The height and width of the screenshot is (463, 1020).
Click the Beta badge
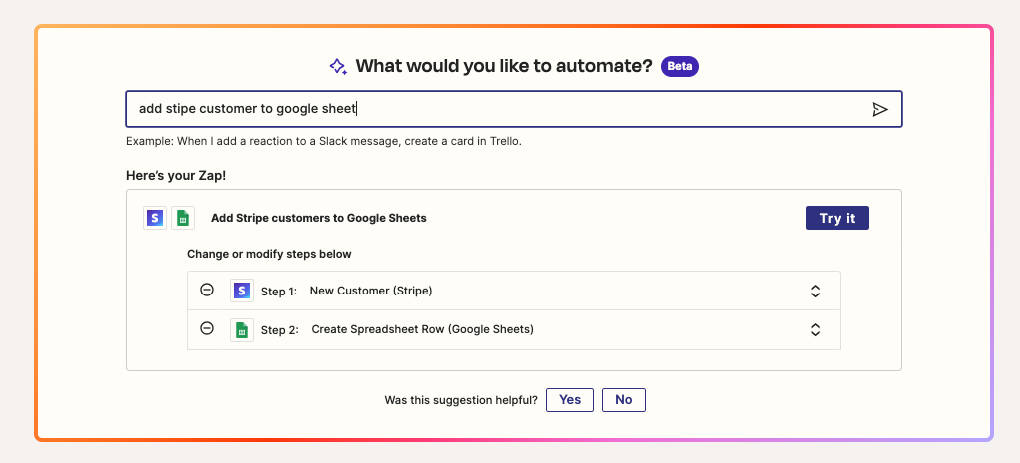[680, 67]
